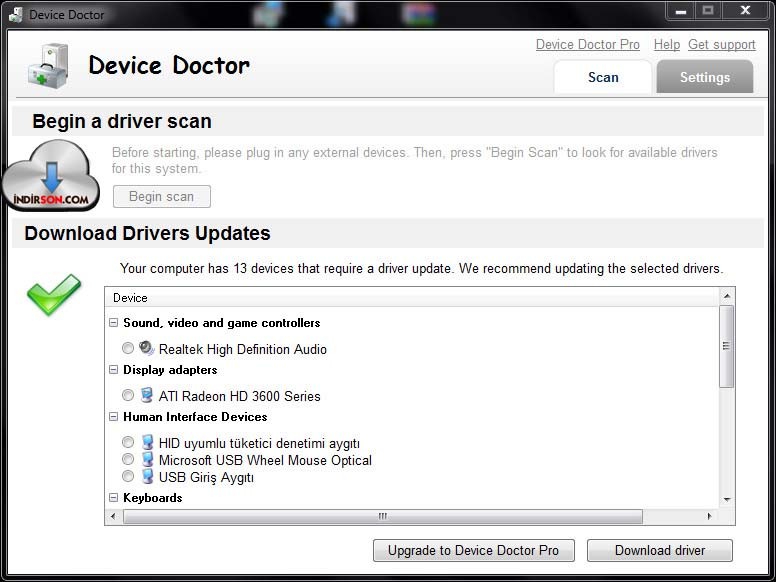This screenshot has width=776, height=582.
Task: Click the Keyboards heading
Action: pos(152,497)
